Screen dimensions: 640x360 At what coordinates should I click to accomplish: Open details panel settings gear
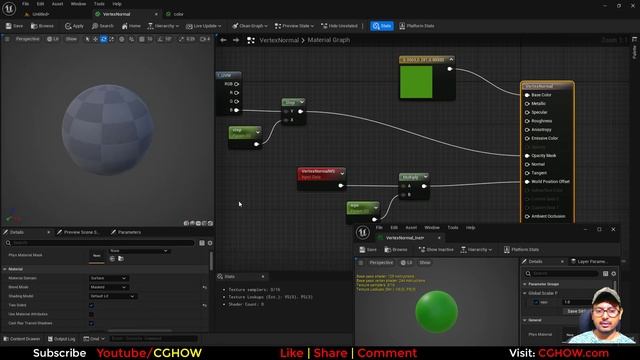click(210, 243)
